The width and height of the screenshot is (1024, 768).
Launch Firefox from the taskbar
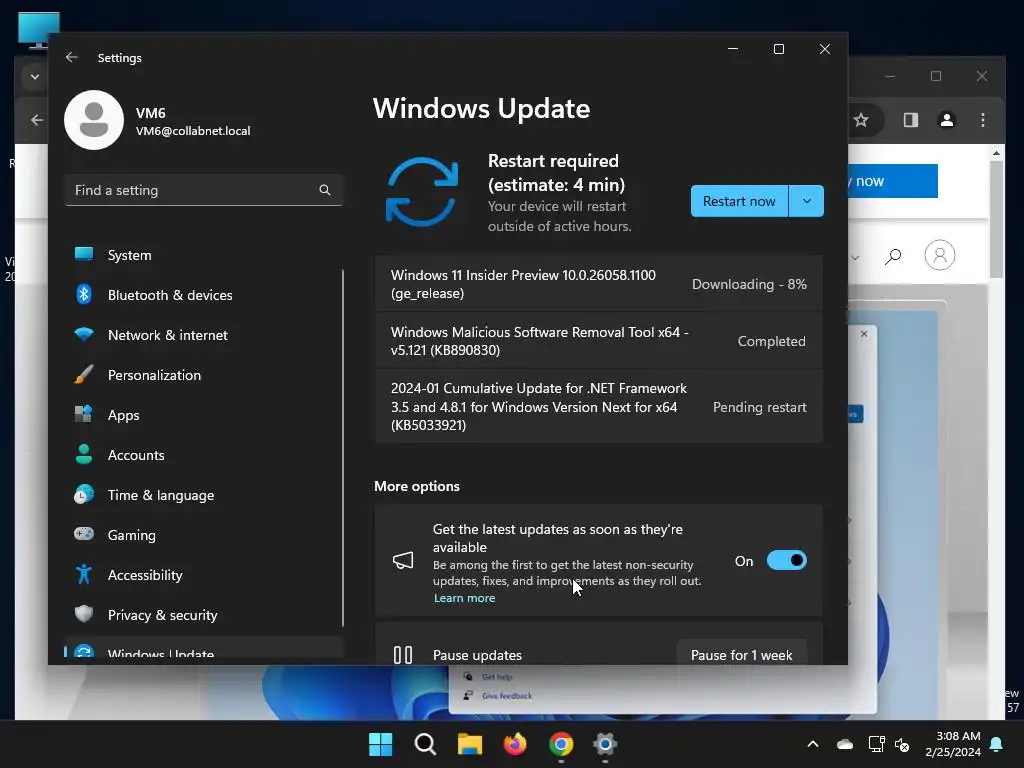click(515, 744)
